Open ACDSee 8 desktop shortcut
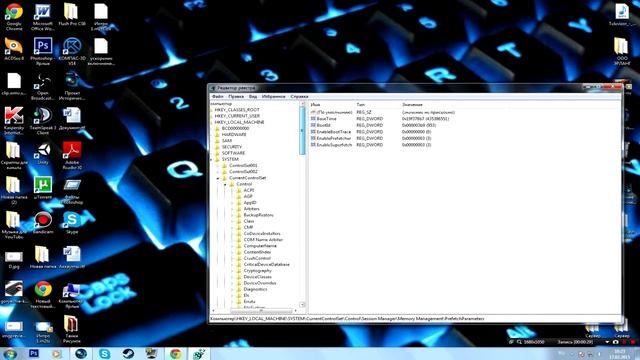This screenshot has height=360, width=640. click(14, 49)
